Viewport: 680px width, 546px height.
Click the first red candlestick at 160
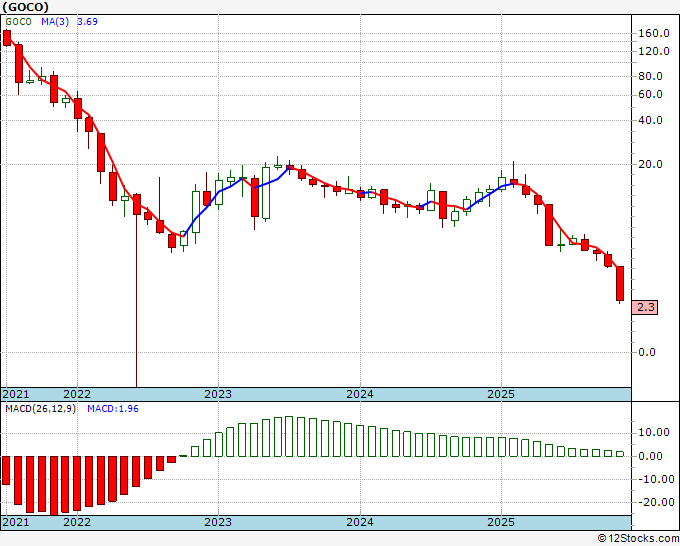coord(7,38)
